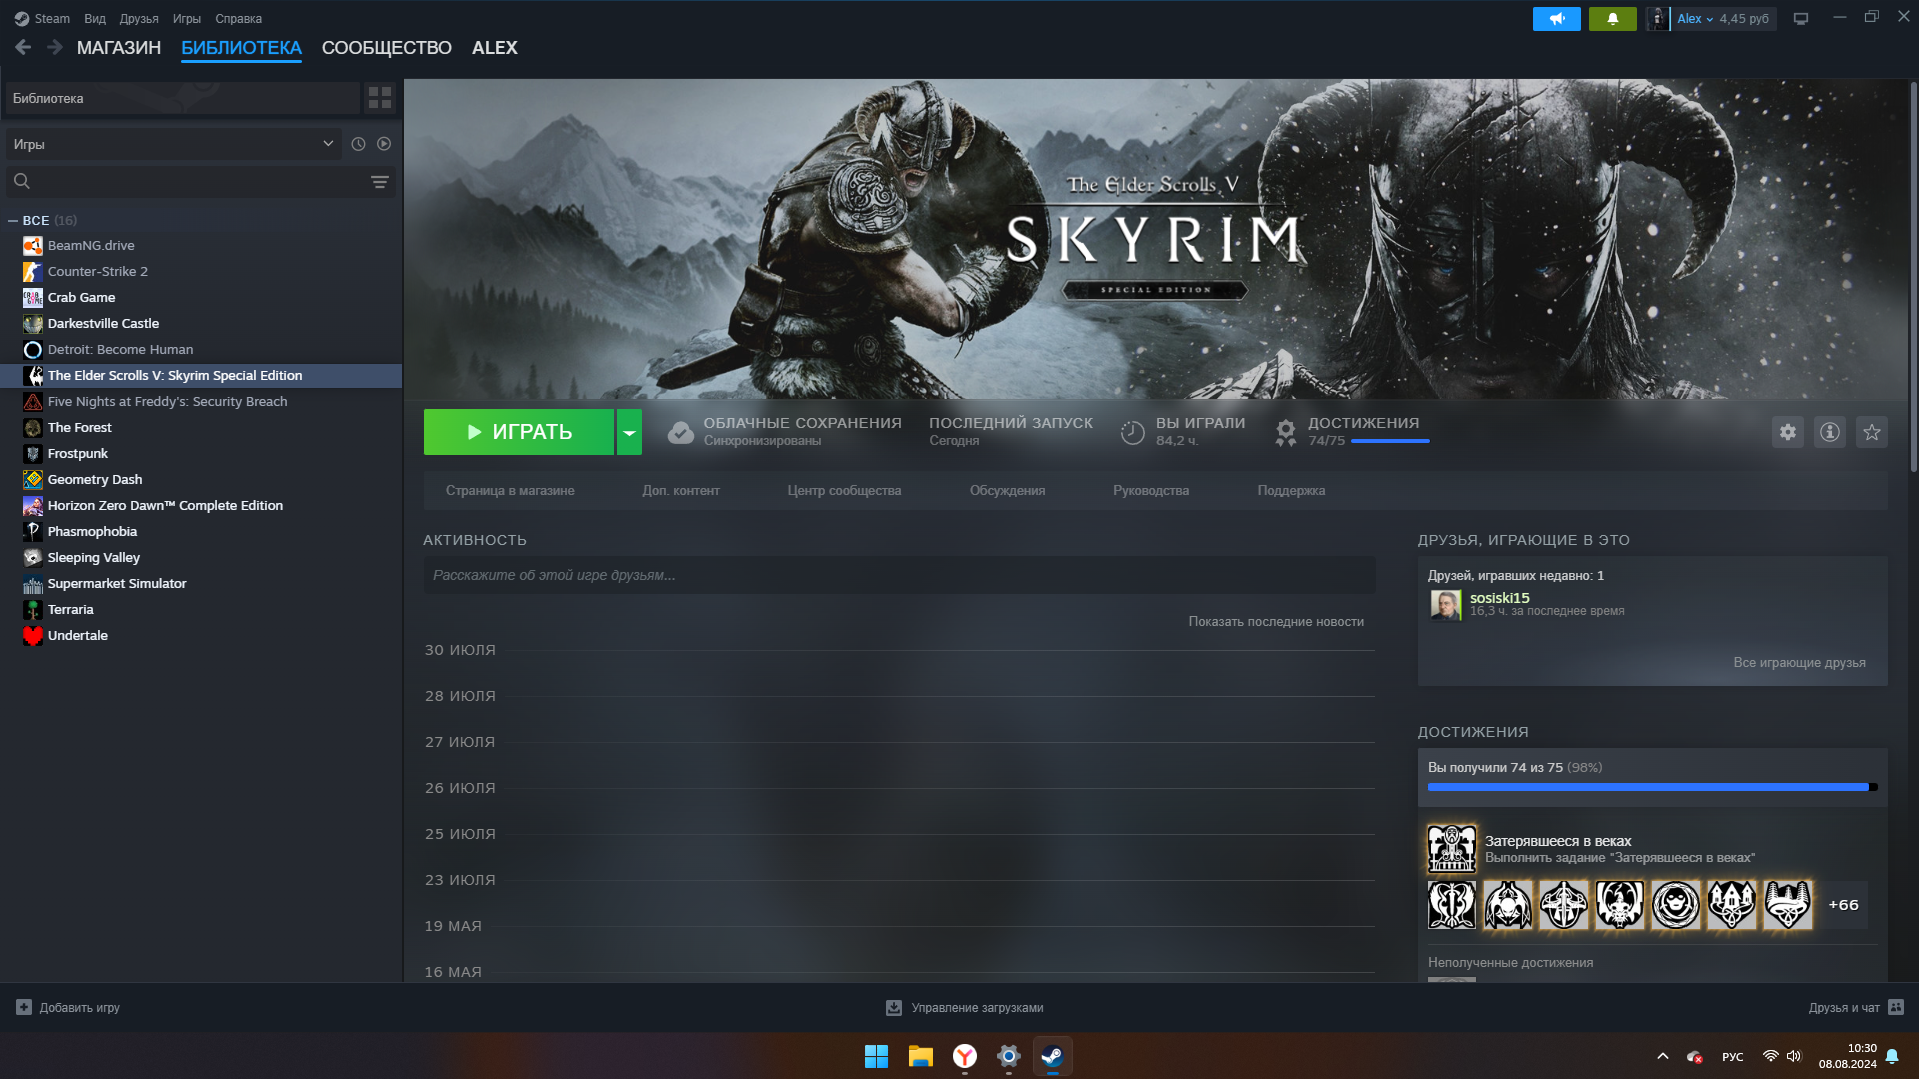Click Показать последние новости
Viewport: 1919px width, 1079px height.
tap(1276, 622)
